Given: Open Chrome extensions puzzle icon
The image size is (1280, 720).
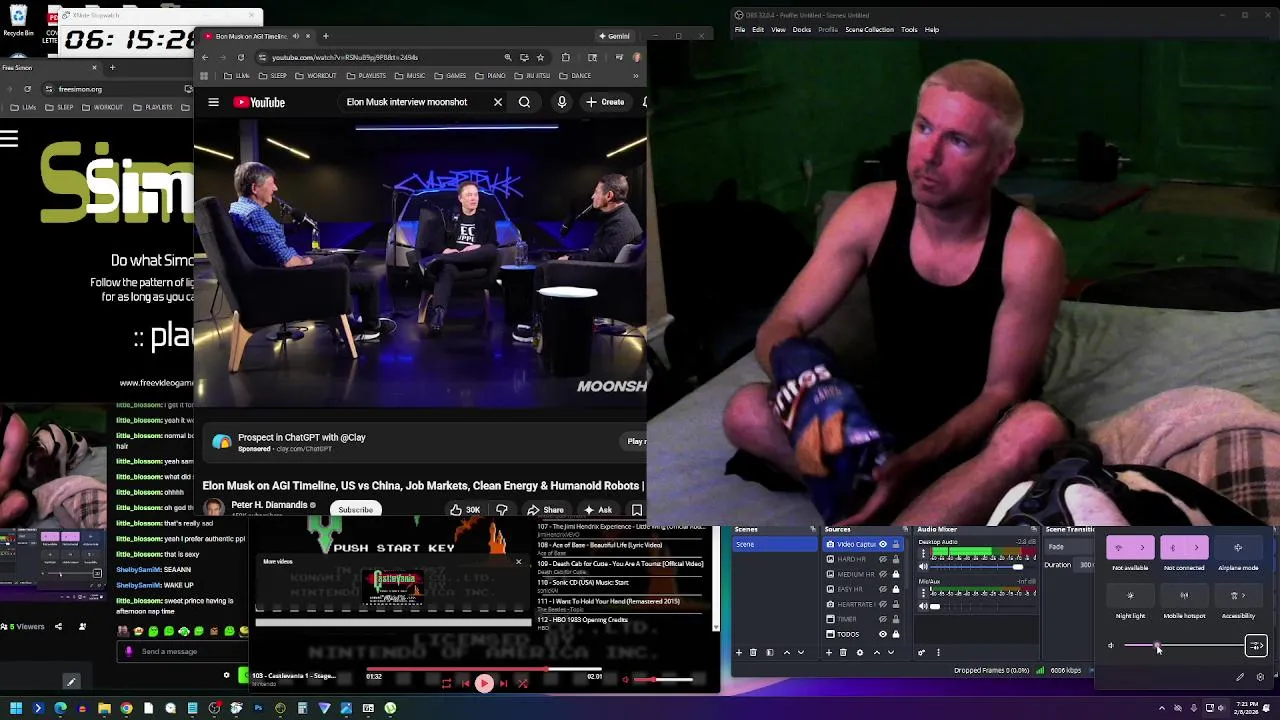Looking at the screenshot, I should click(x=566, y=57).
